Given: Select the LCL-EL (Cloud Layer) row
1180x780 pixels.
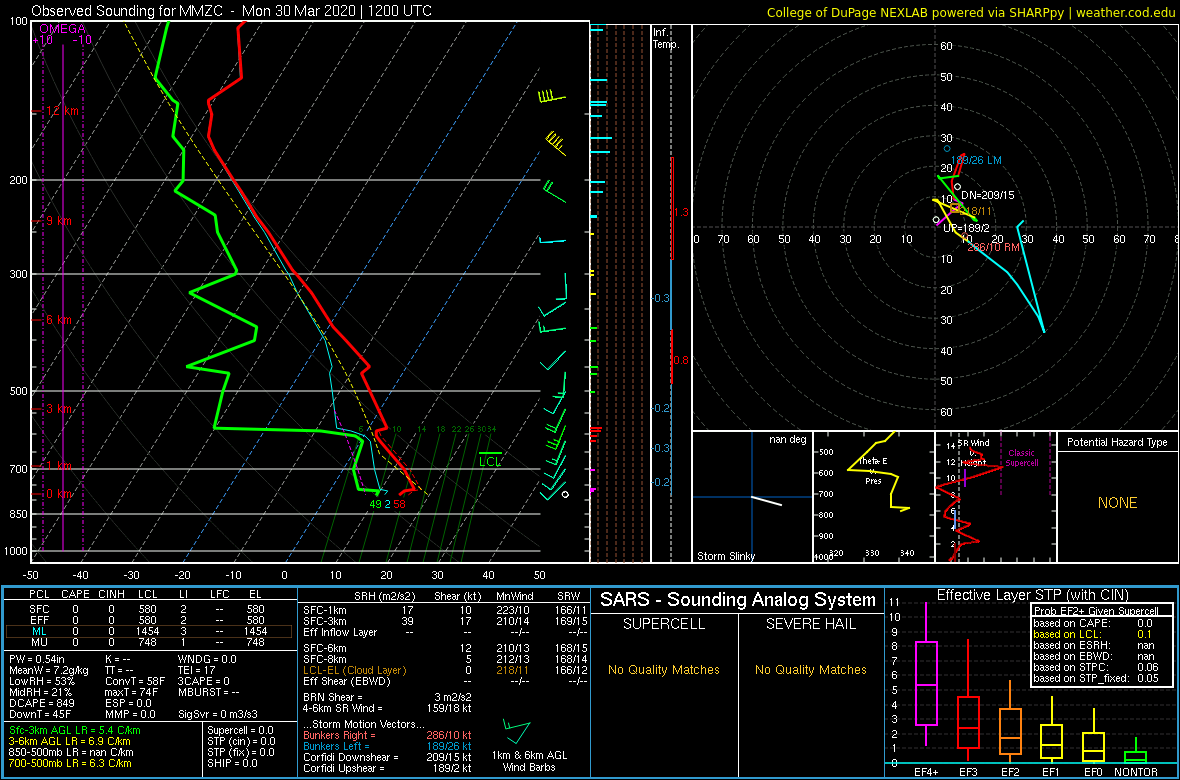Looking at the screenshot, I should [x=444, y=670].
